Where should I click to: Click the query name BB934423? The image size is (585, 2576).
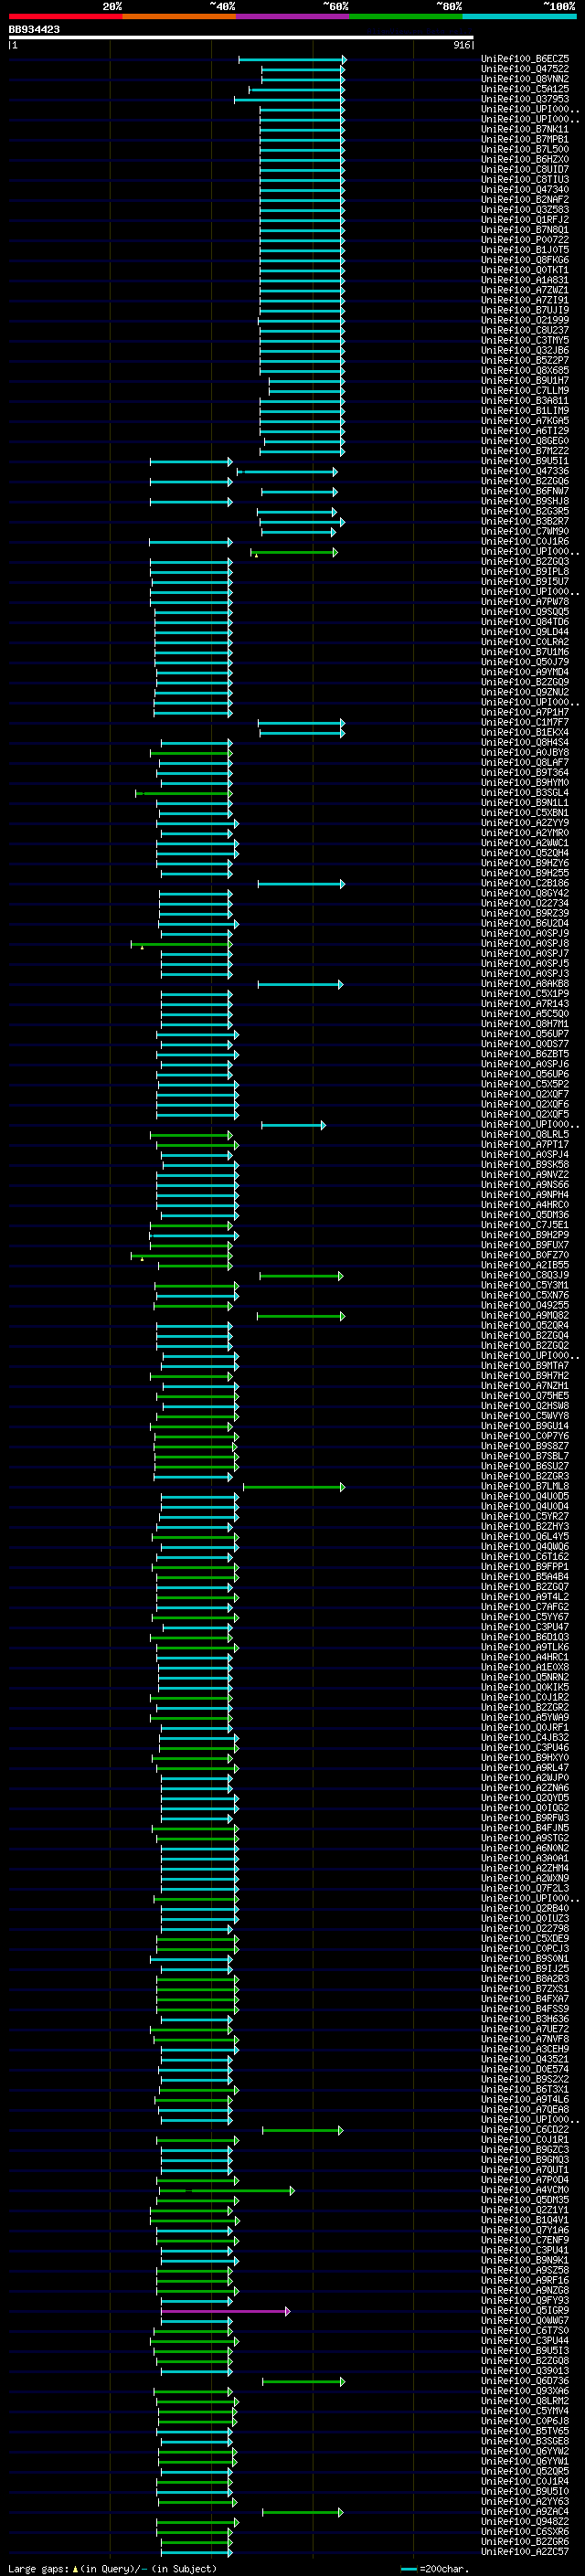34,30
